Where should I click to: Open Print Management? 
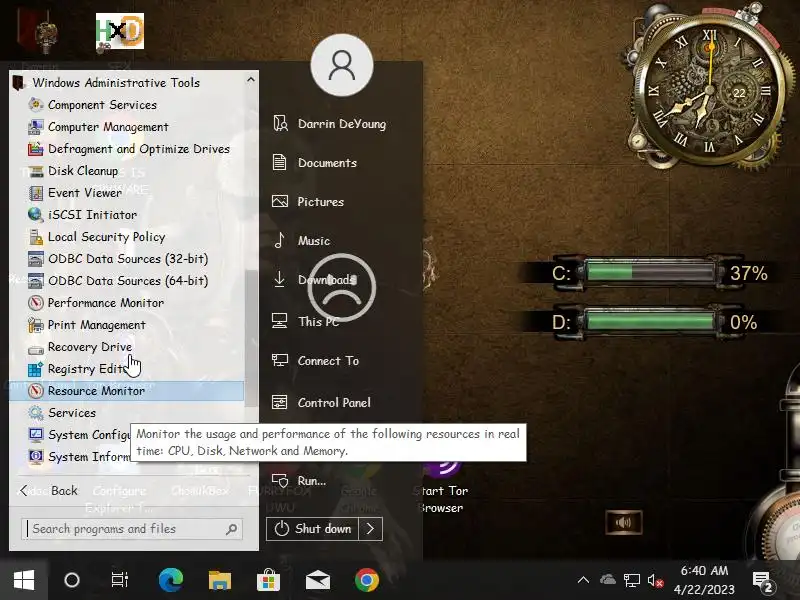coord(126,324)
